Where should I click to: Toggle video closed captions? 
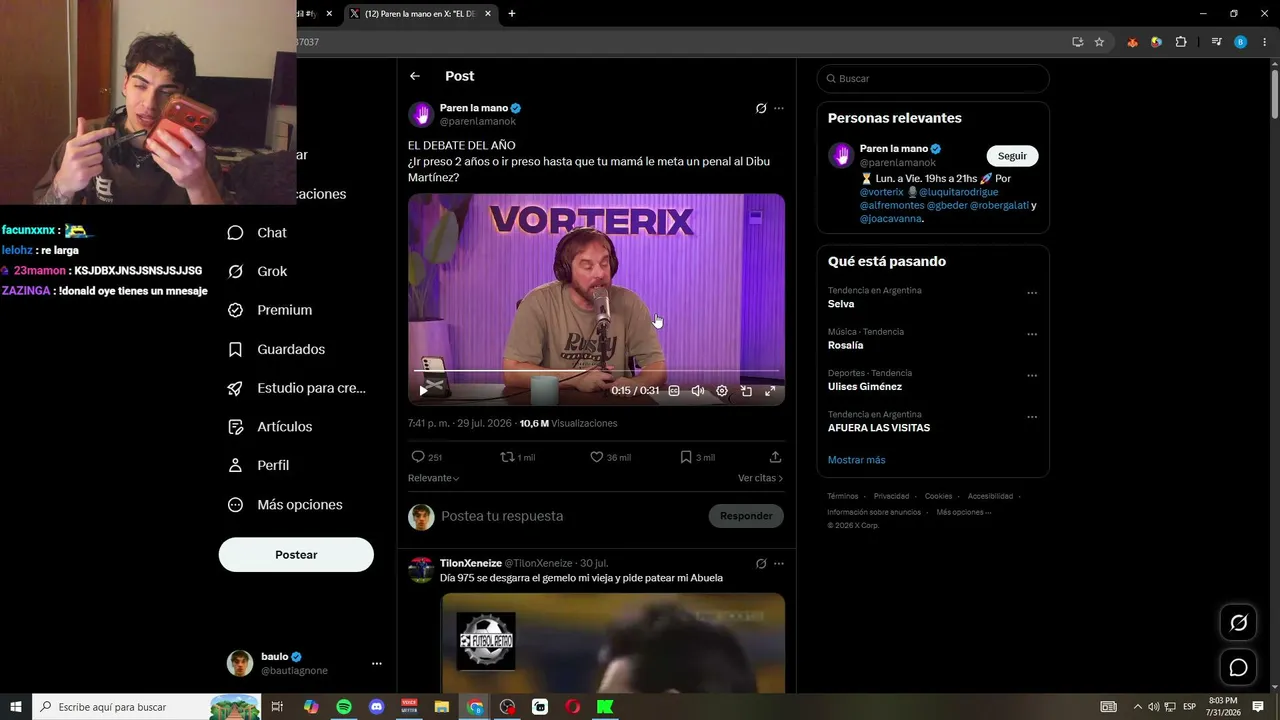click(x=674, y=391)
